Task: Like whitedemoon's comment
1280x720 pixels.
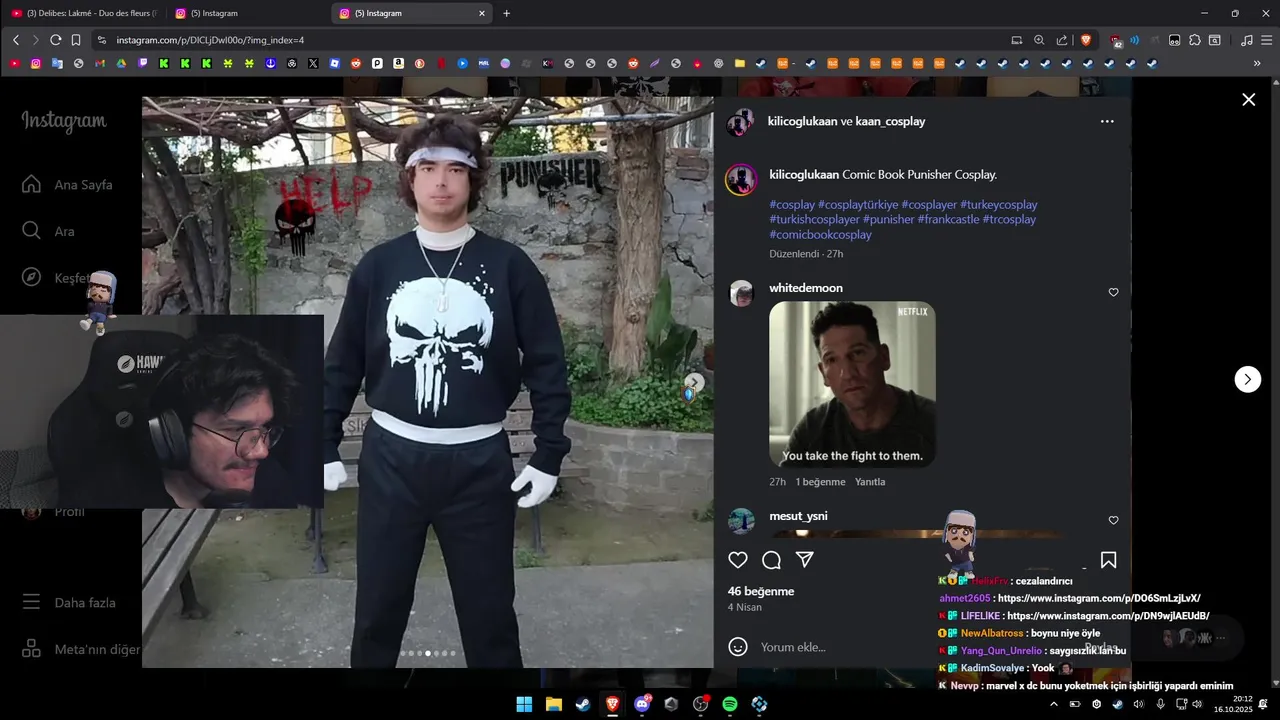Action: click(x=1113, y=292)
